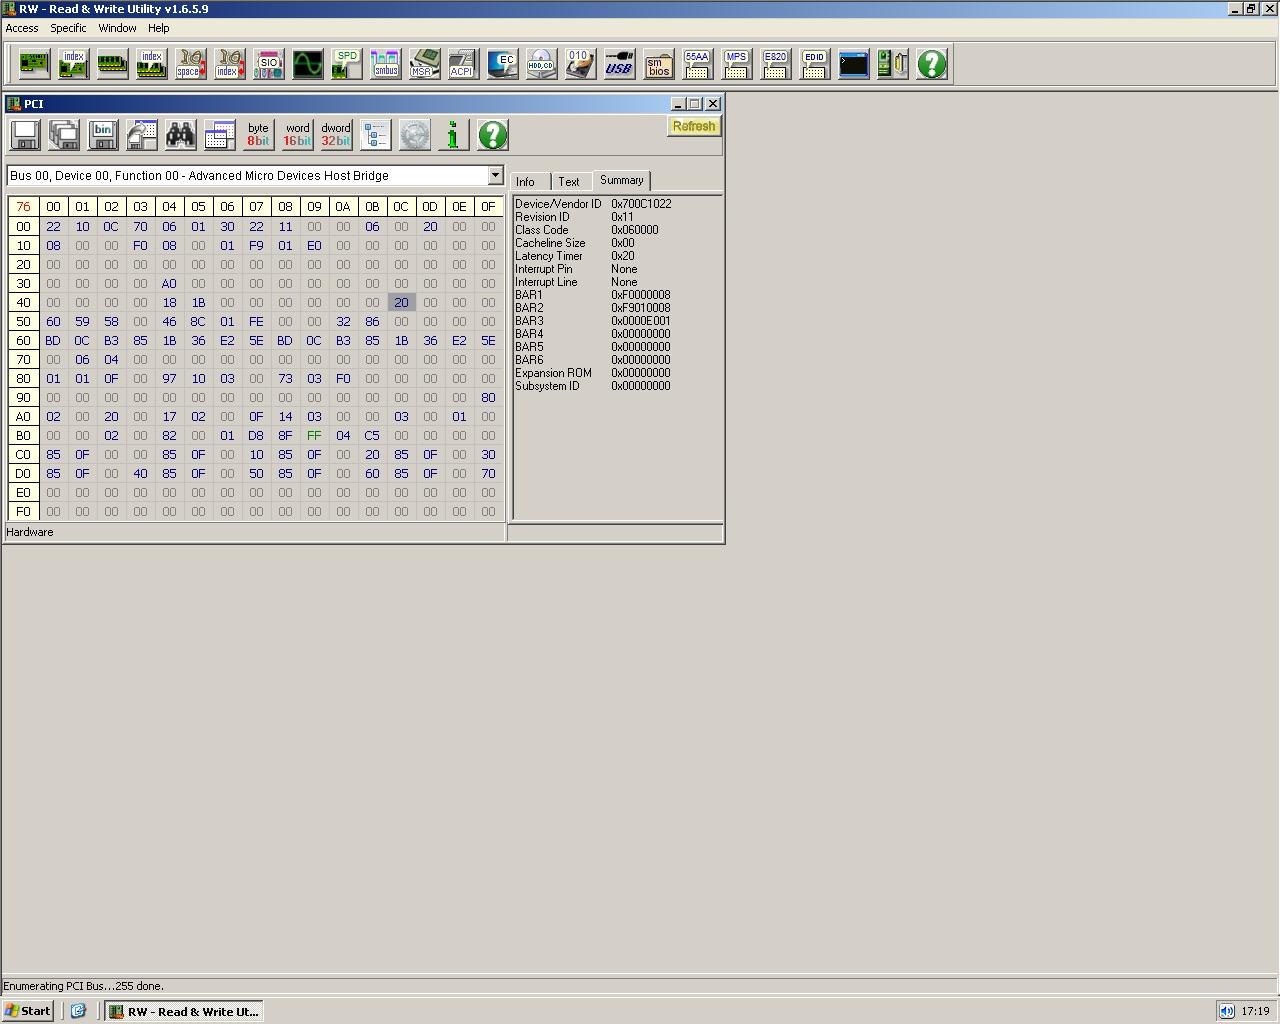The width and height of the screenshot is (1280, 1024).
Task: Click the binoculars Find icon in PCI window
Action: coord(181,135)
